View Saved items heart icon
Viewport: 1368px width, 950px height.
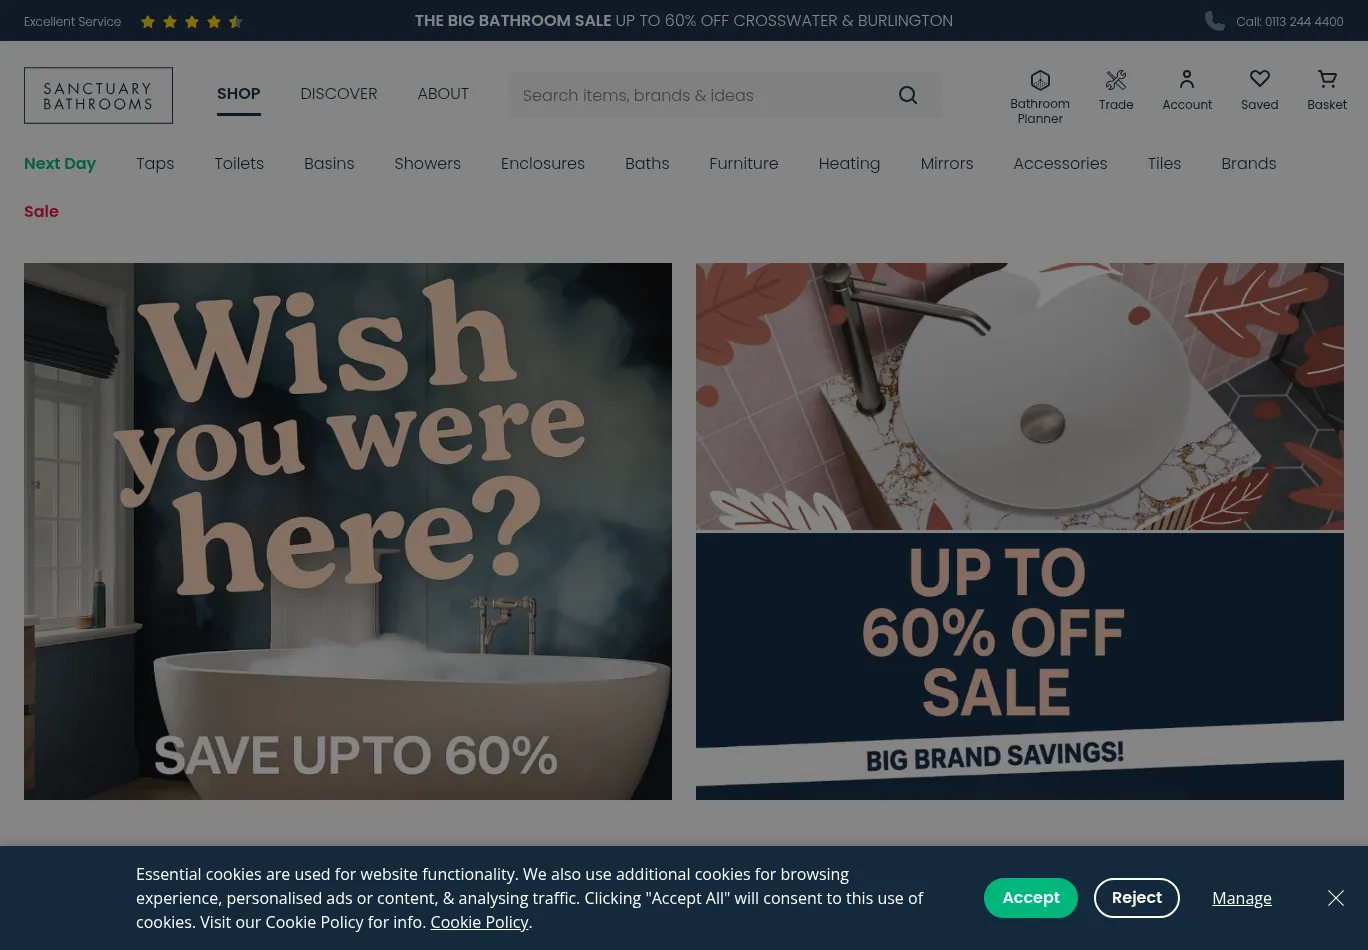pyautogui.click(x=1260, y=79)
